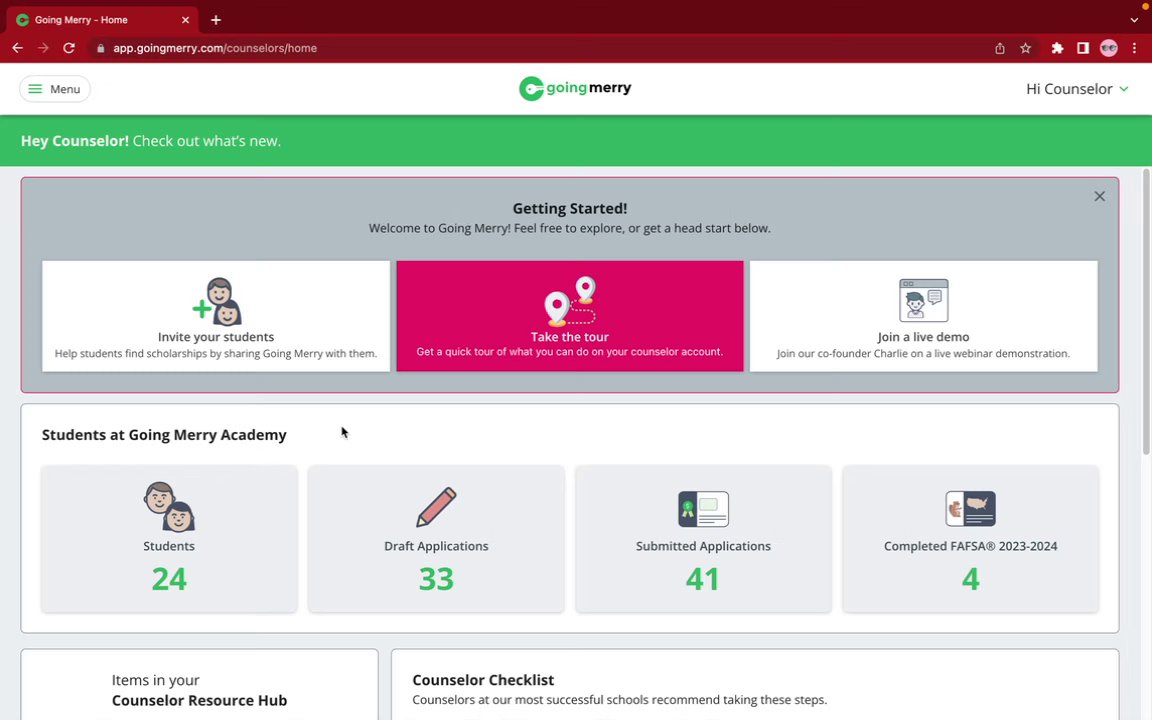Select the Take the tour title

click(x=570, y=336)
